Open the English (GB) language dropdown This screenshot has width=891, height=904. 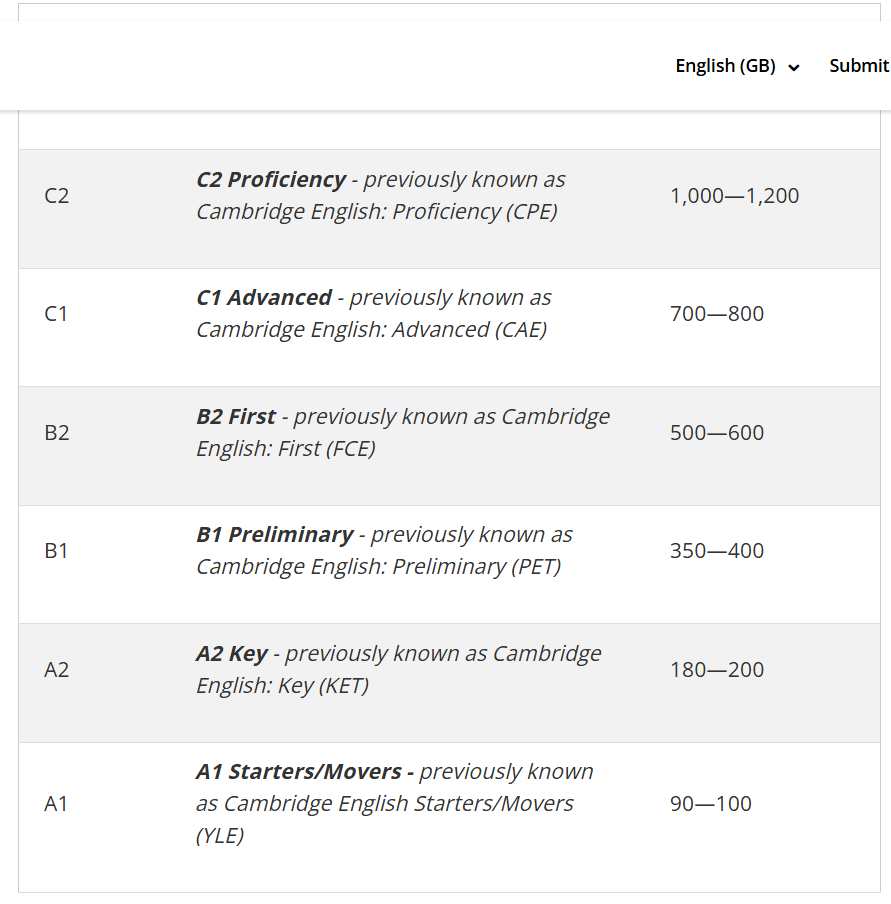[x=737, y=66]
